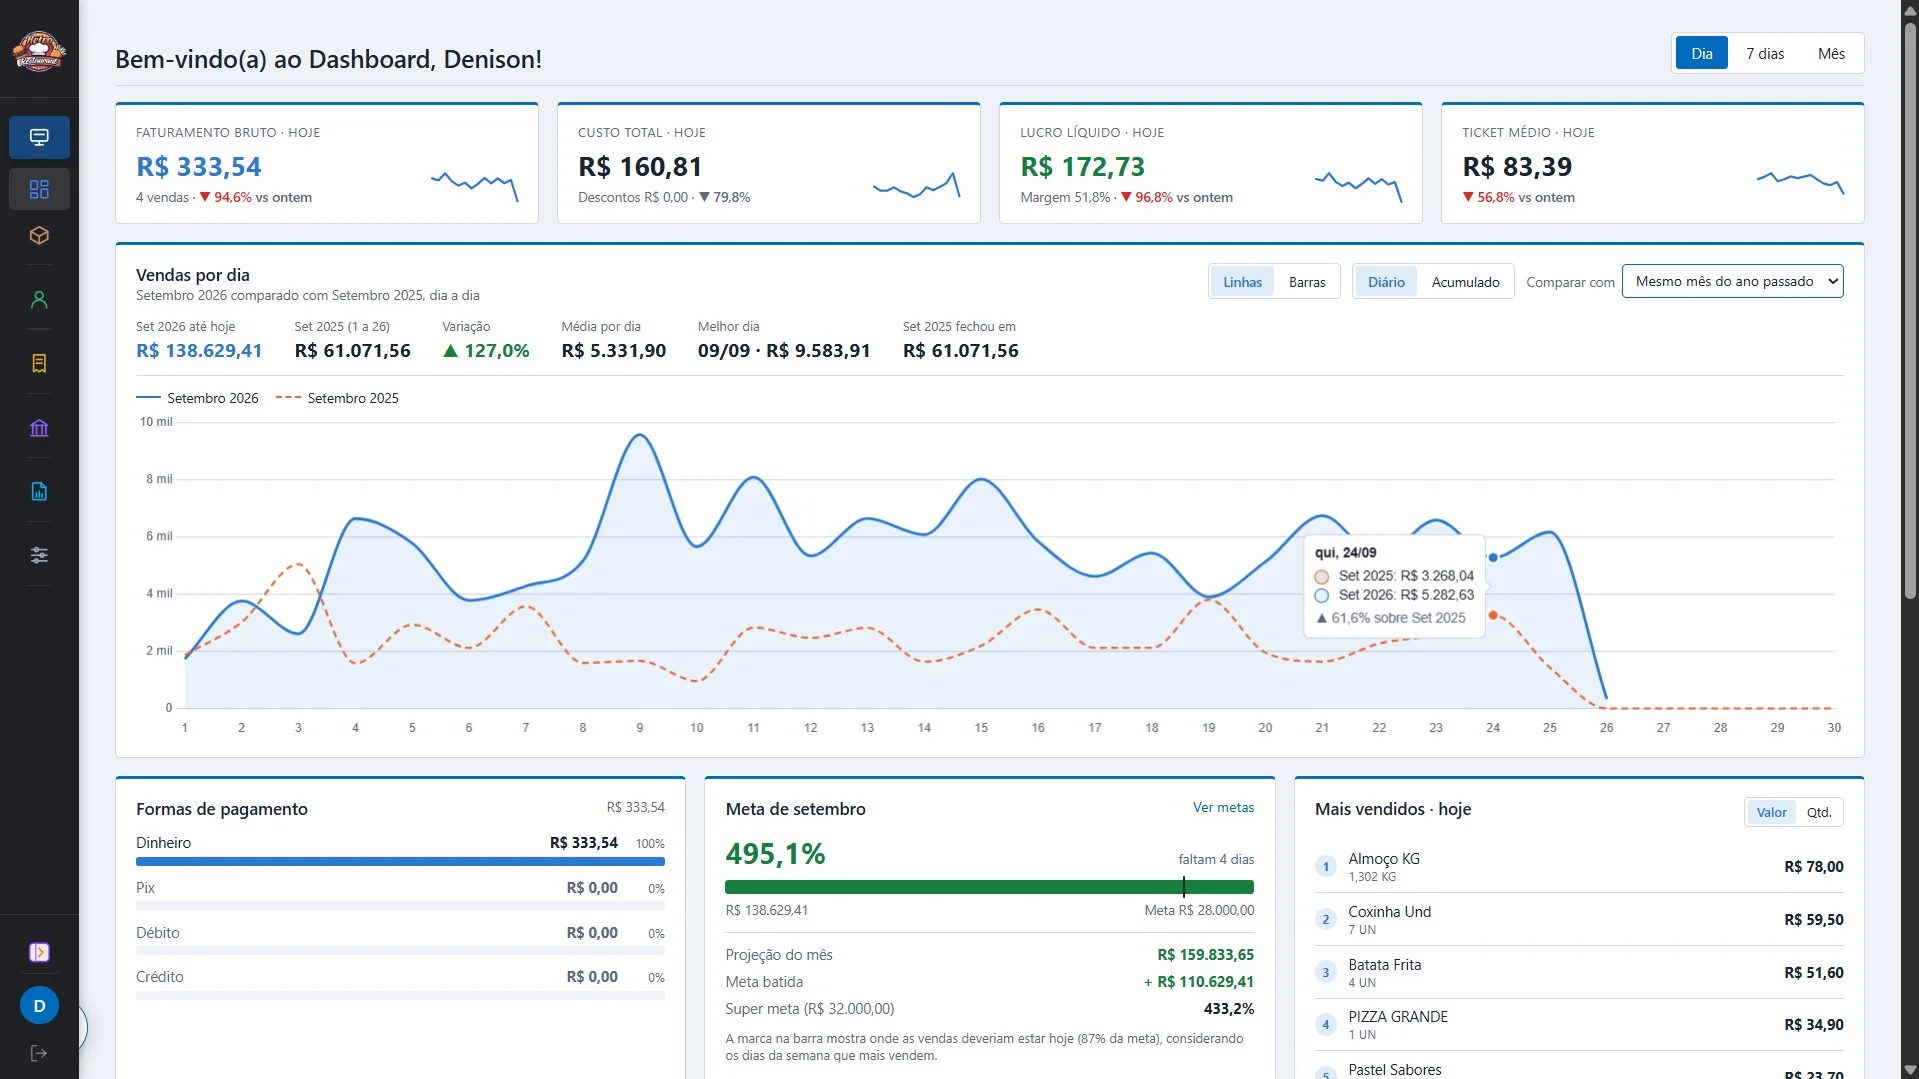
Task: Open the products box icon in the sidebar
Action: [39, 235]
